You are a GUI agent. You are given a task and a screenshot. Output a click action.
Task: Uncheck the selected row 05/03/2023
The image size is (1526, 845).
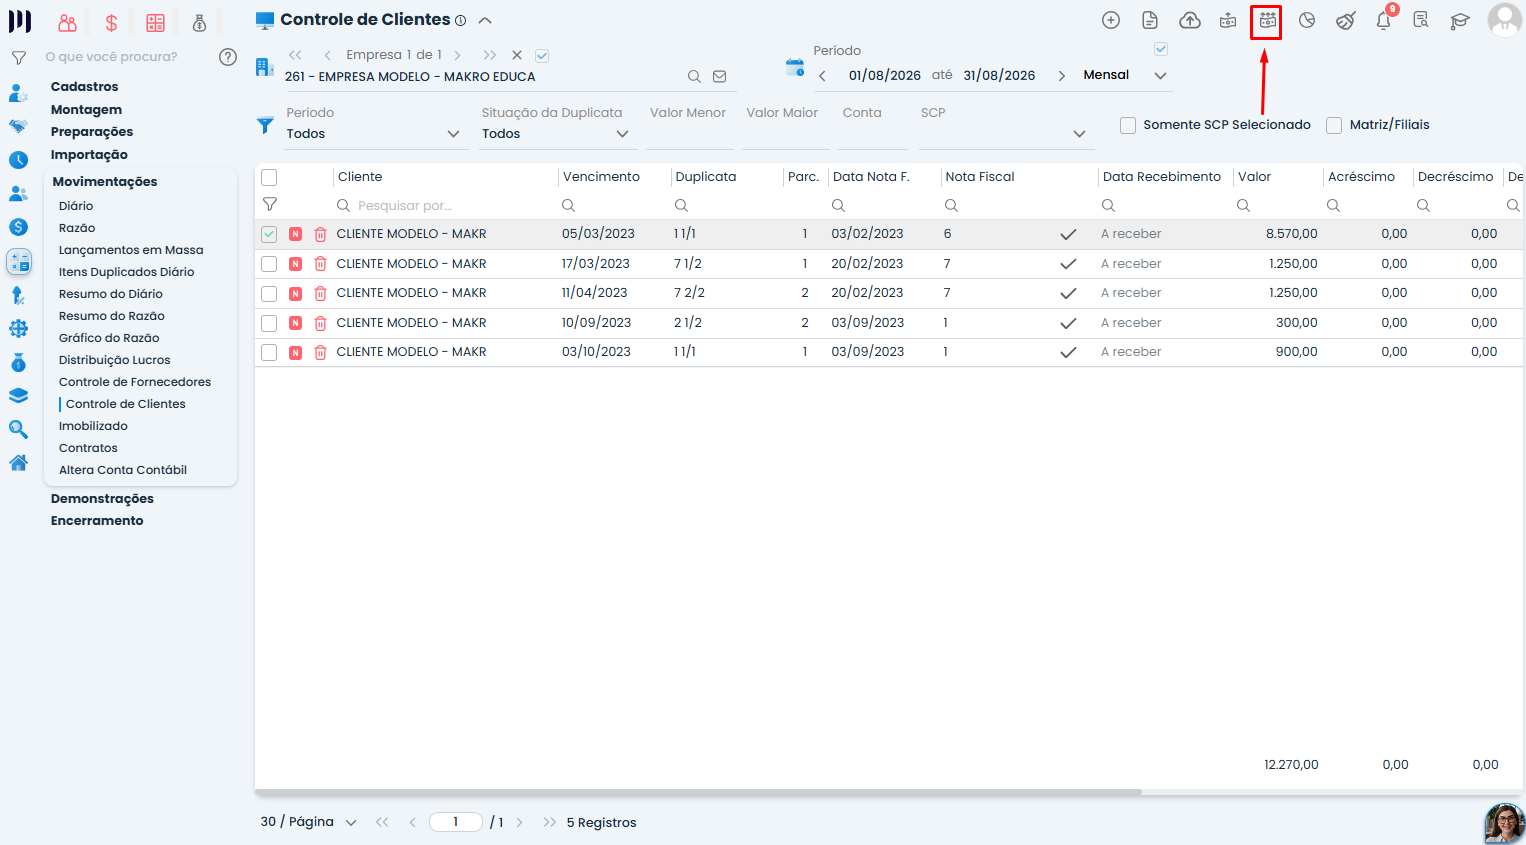[x=269, y=234]
